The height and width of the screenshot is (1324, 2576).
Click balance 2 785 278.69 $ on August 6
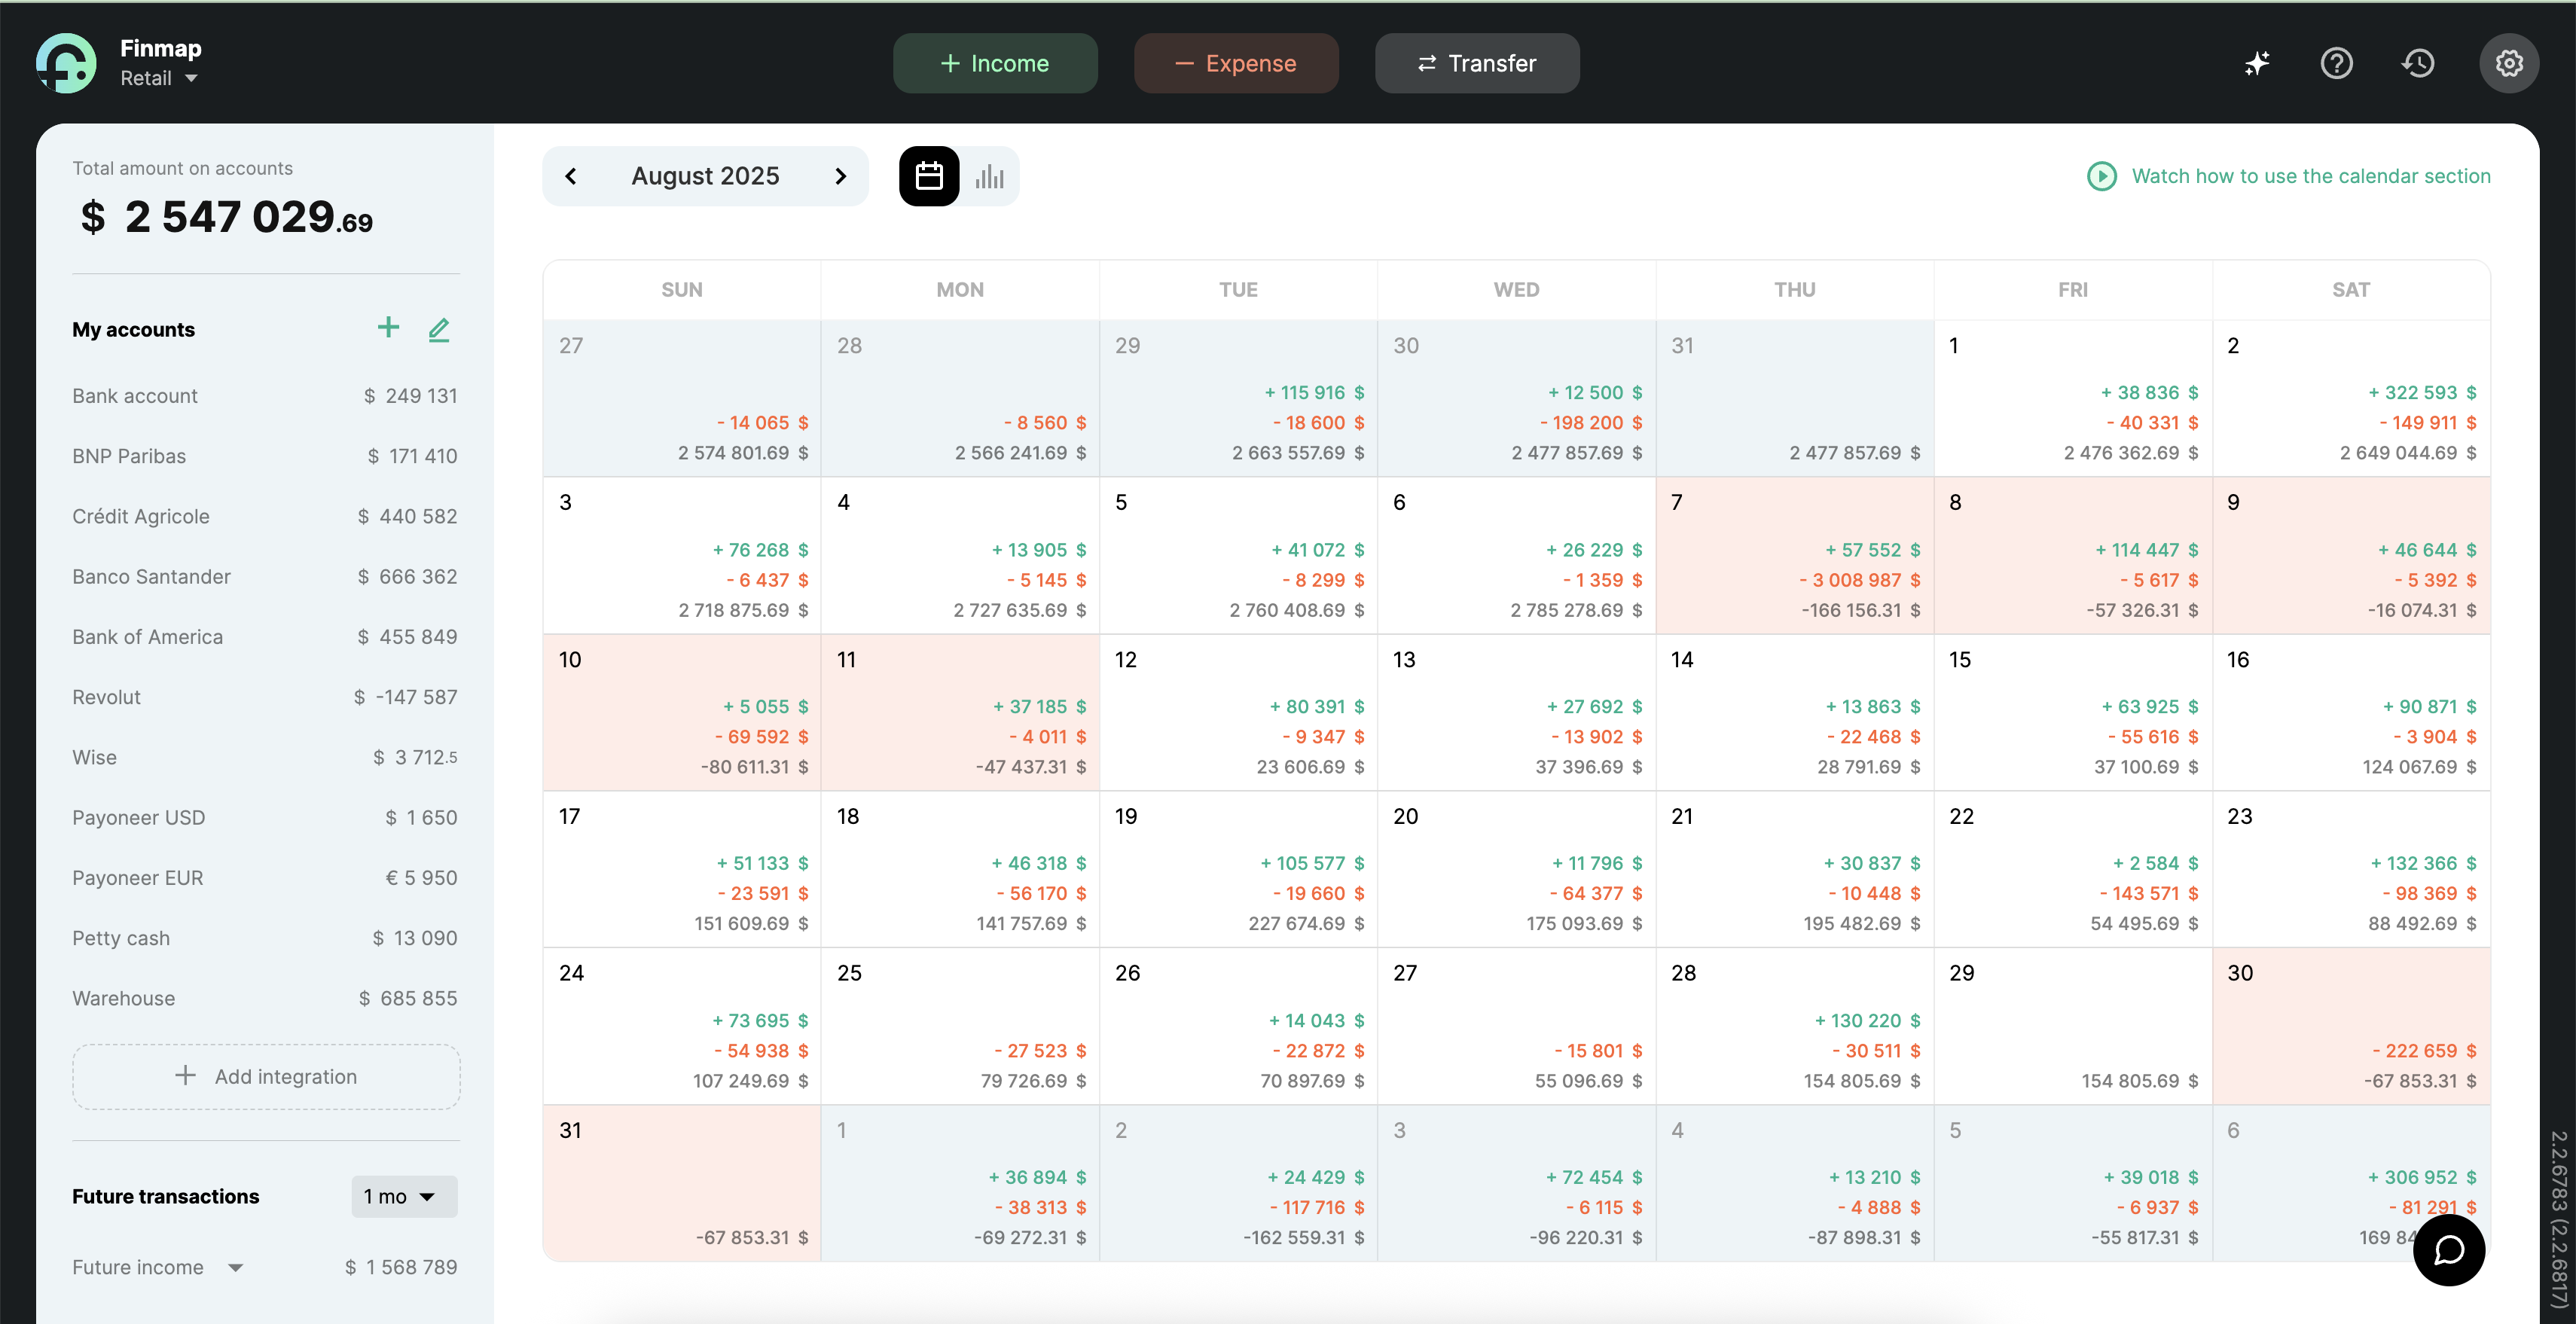coord(1576,610)
